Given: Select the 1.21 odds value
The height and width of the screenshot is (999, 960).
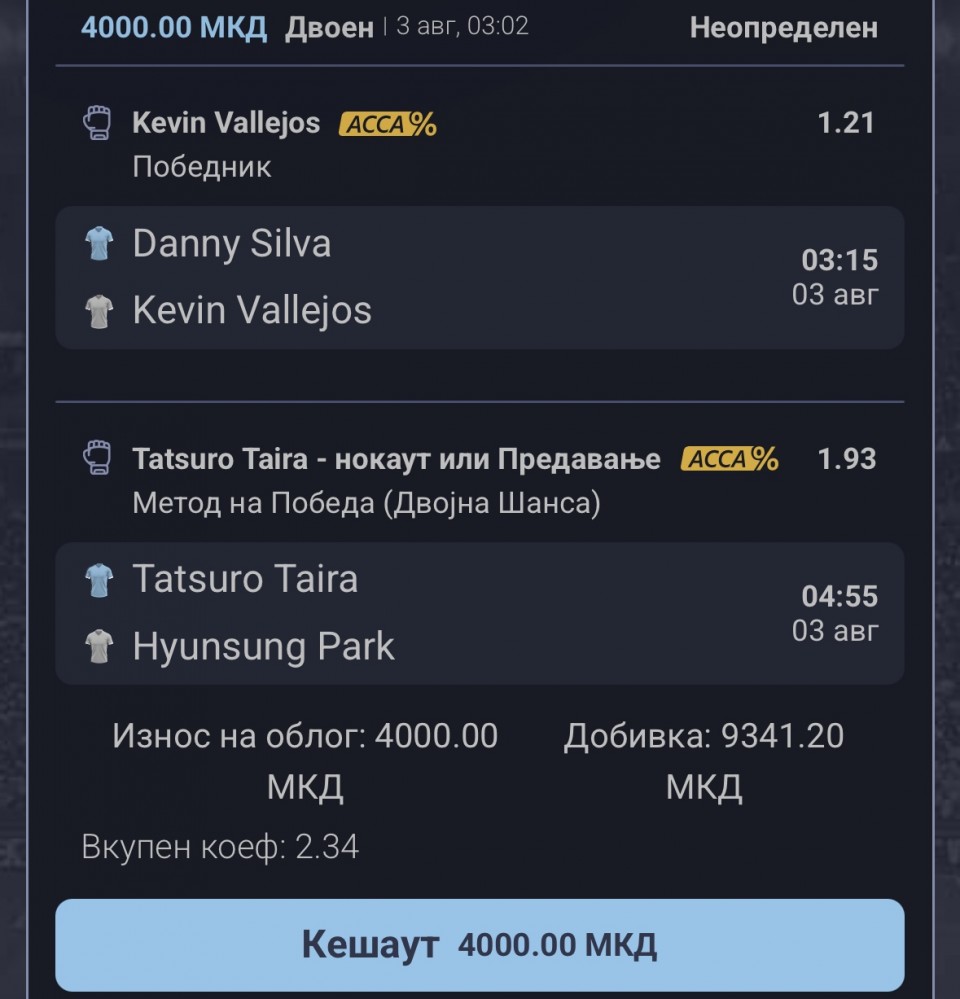Looking at the screenshot, I should tap(846, 123).
